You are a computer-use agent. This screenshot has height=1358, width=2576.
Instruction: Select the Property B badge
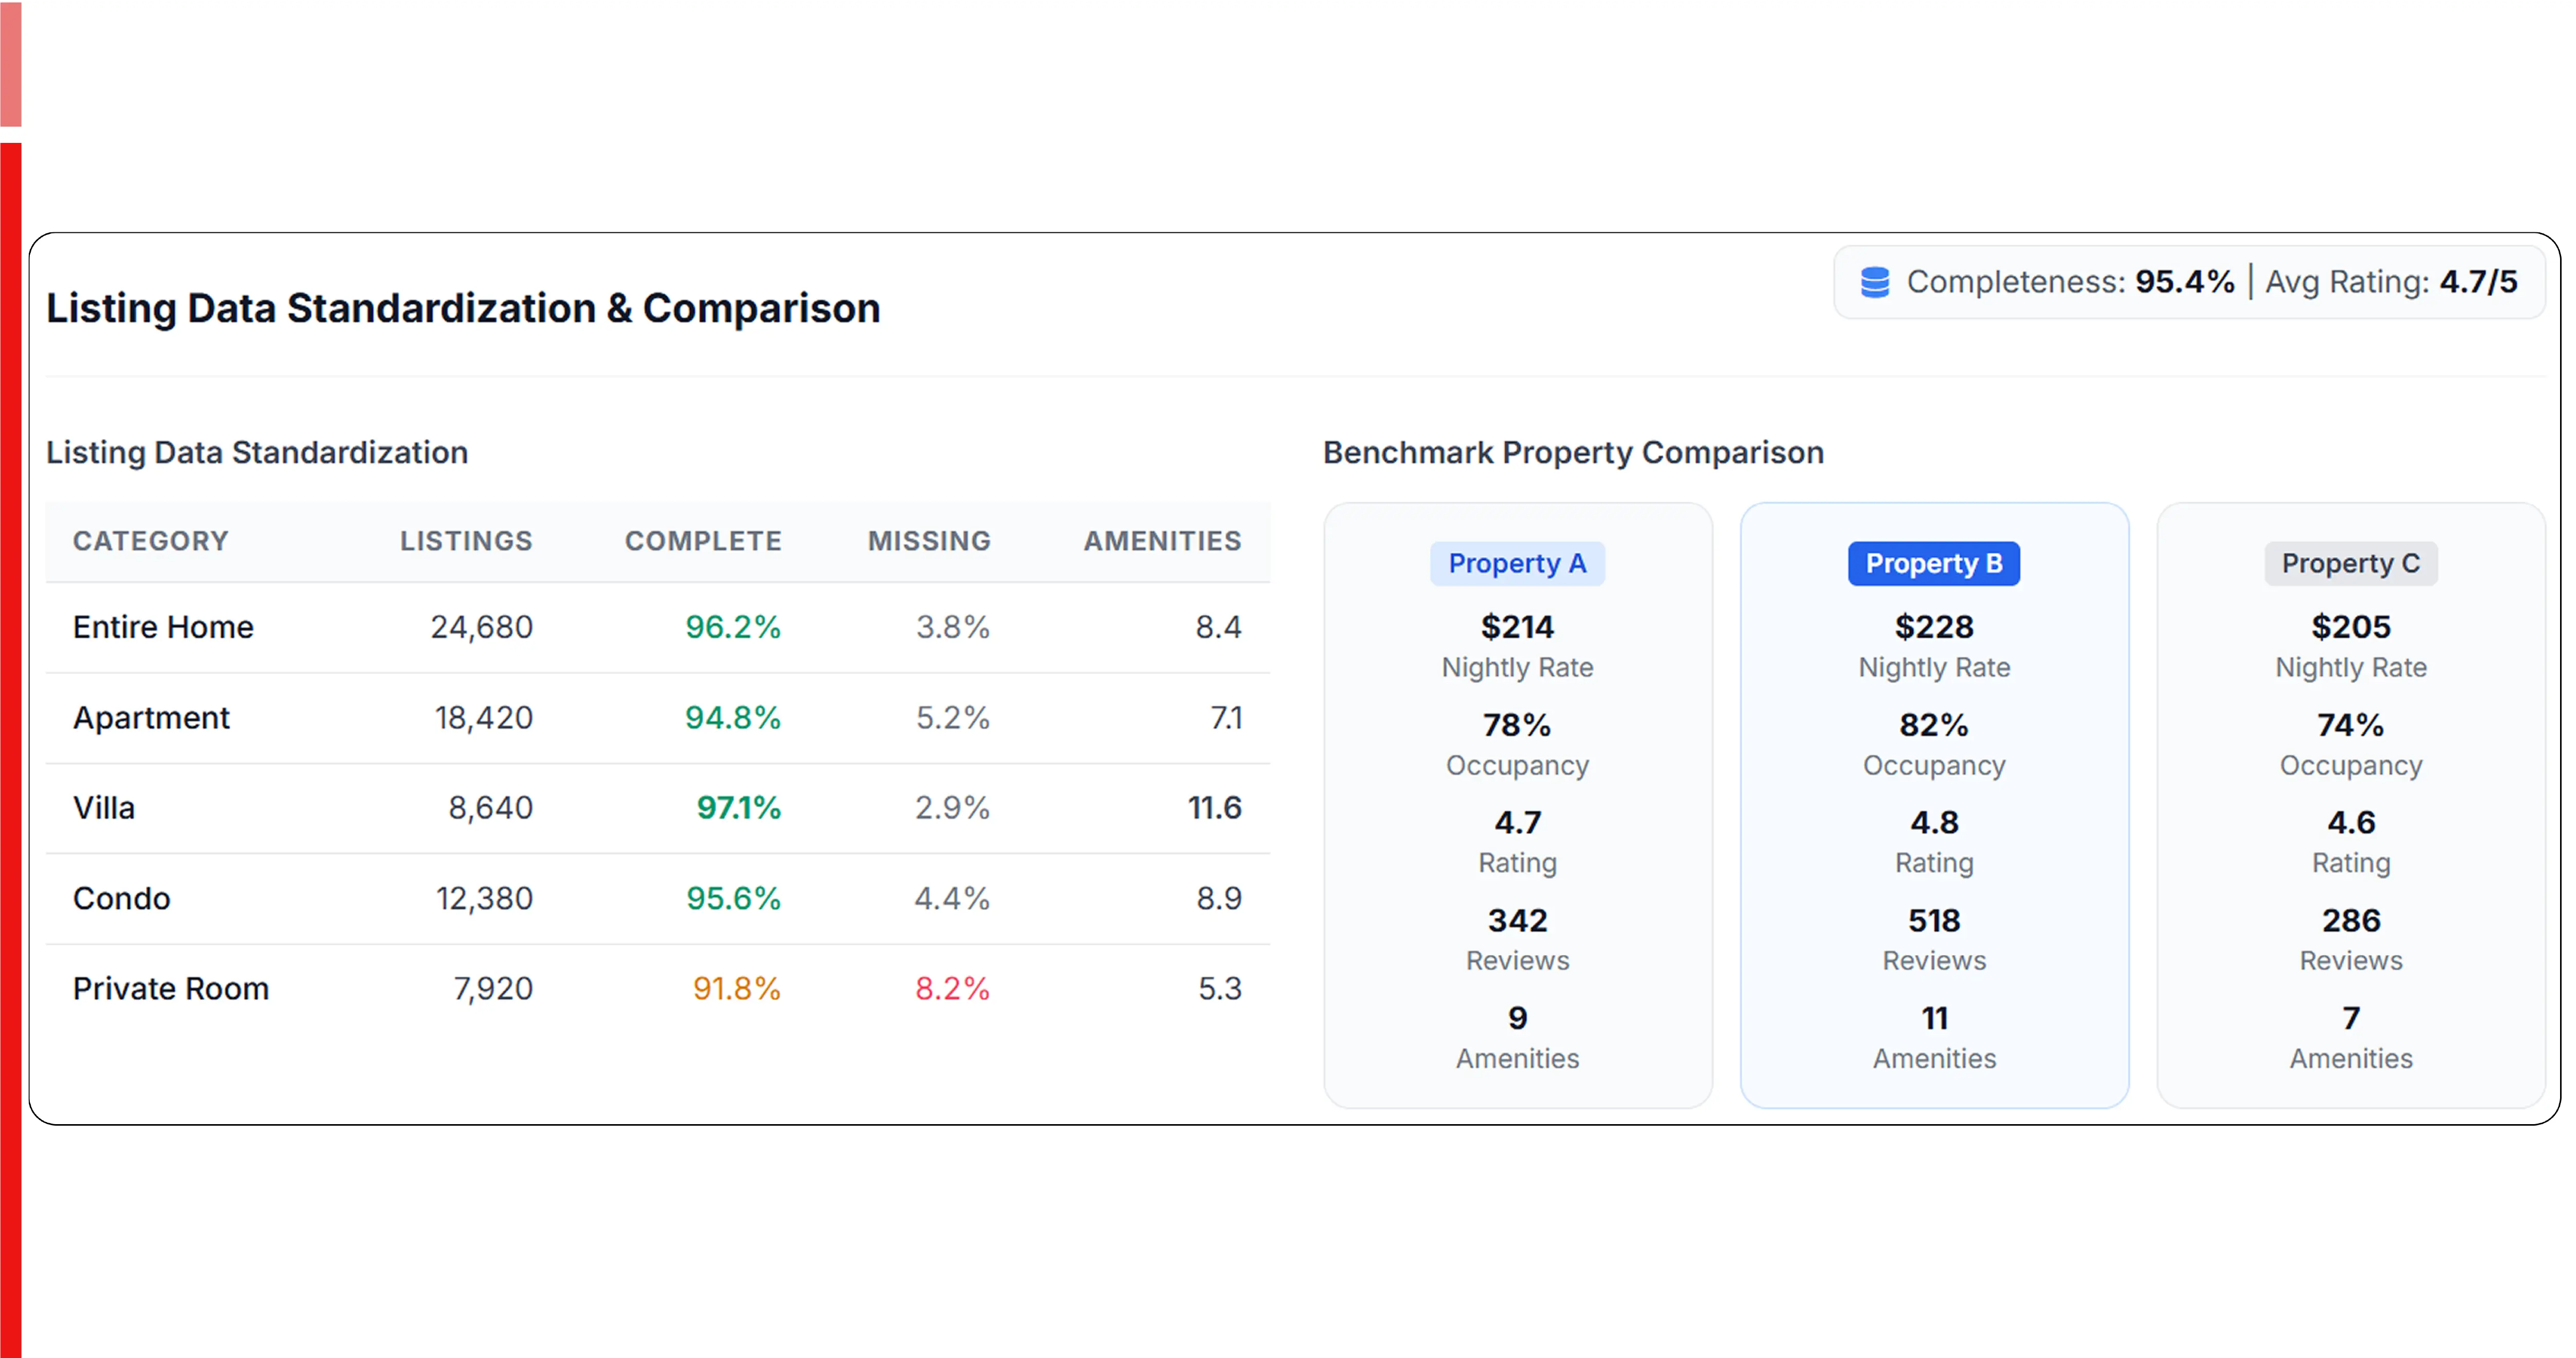pos(1934,564)
